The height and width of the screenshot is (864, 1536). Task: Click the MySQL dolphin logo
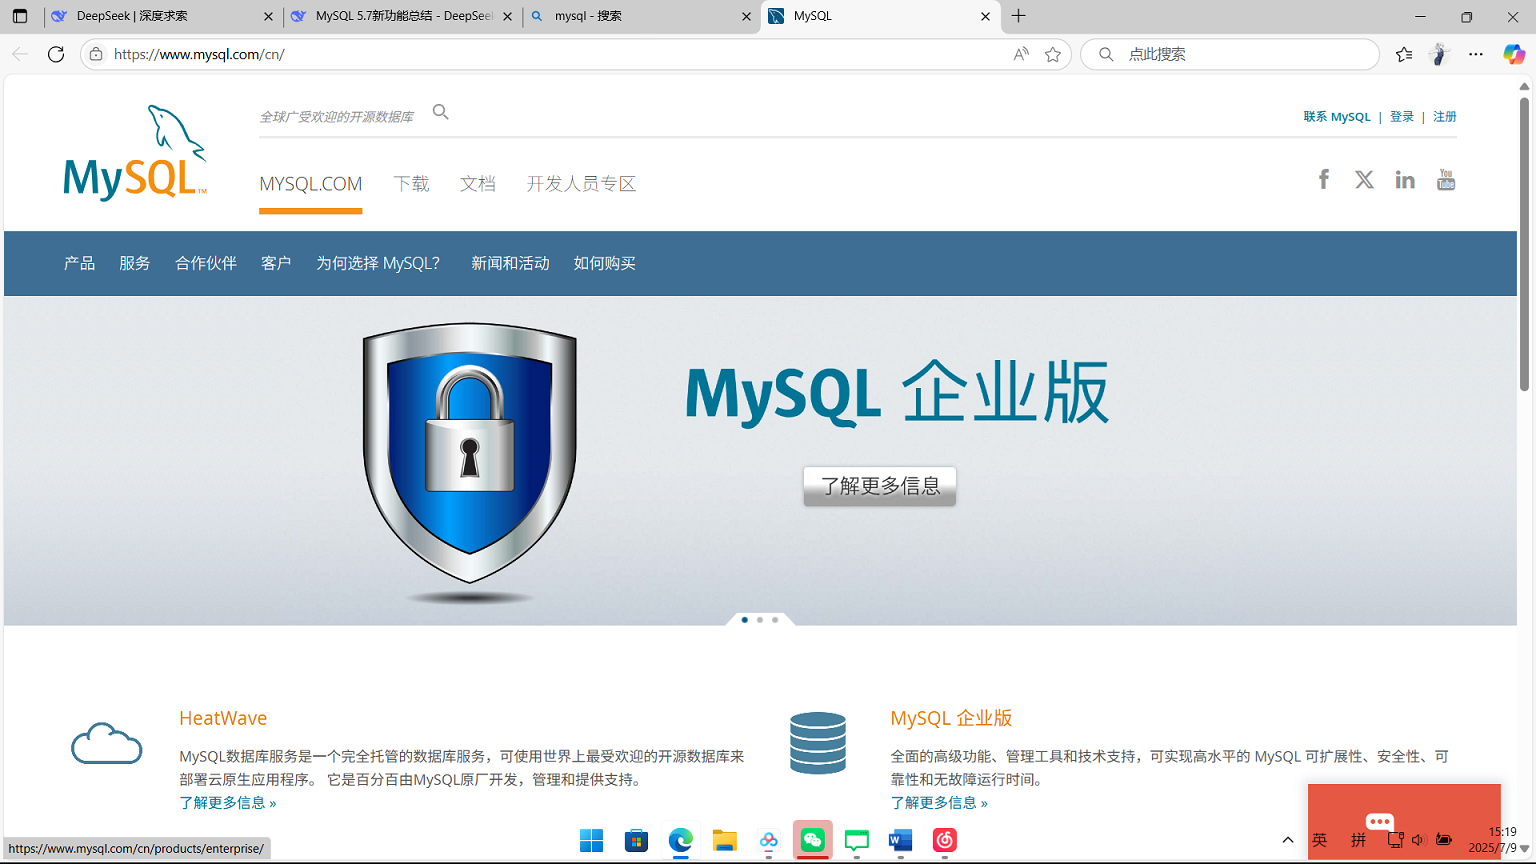[135, 148]
